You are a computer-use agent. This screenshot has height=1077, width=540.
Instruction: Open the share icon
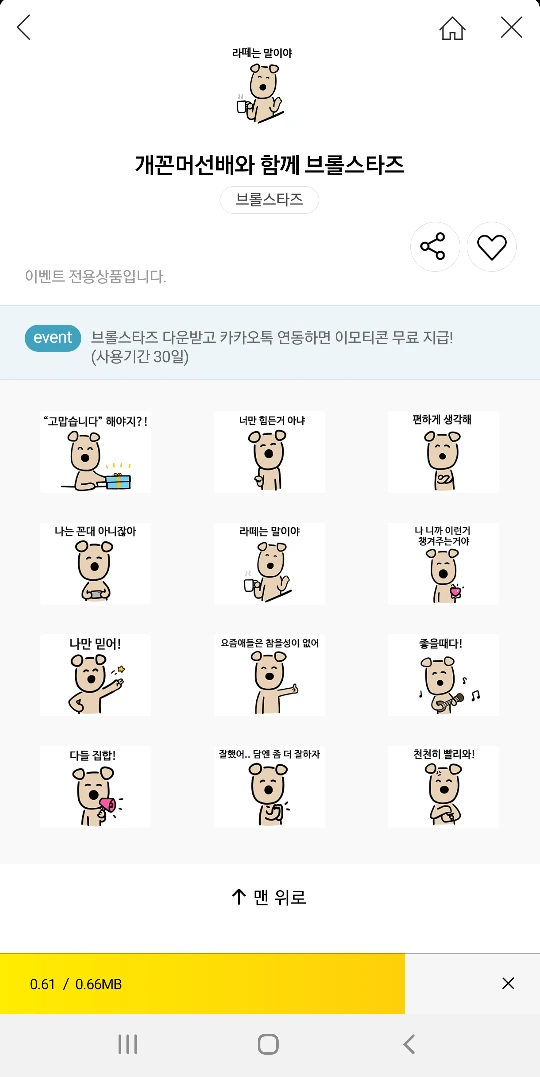click(x=435, y=247)
